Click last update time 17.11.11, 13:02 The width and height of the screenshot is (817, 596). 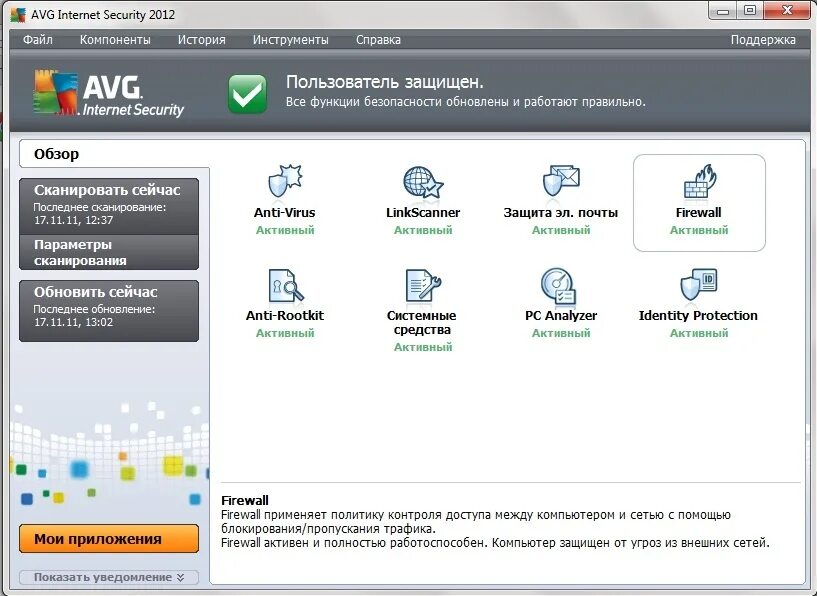tap(73, 322)
